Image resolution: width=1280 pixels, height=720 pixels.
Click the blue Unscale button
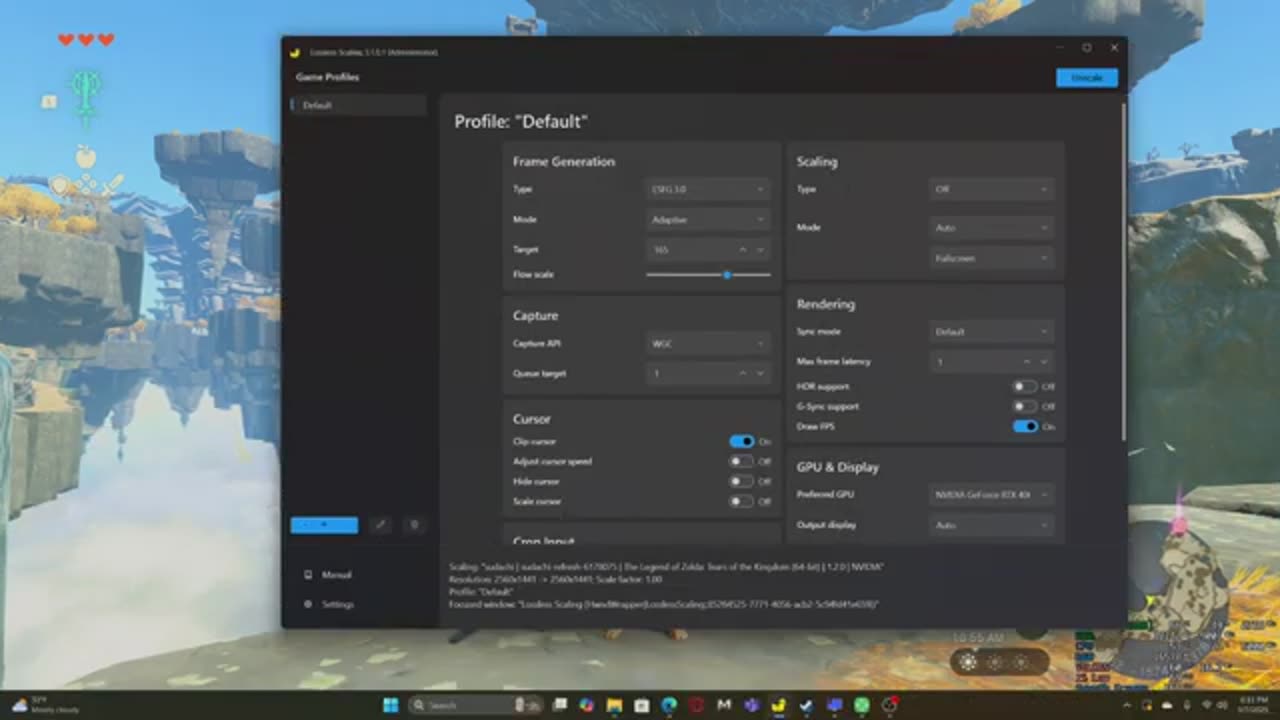(1087, 78)
